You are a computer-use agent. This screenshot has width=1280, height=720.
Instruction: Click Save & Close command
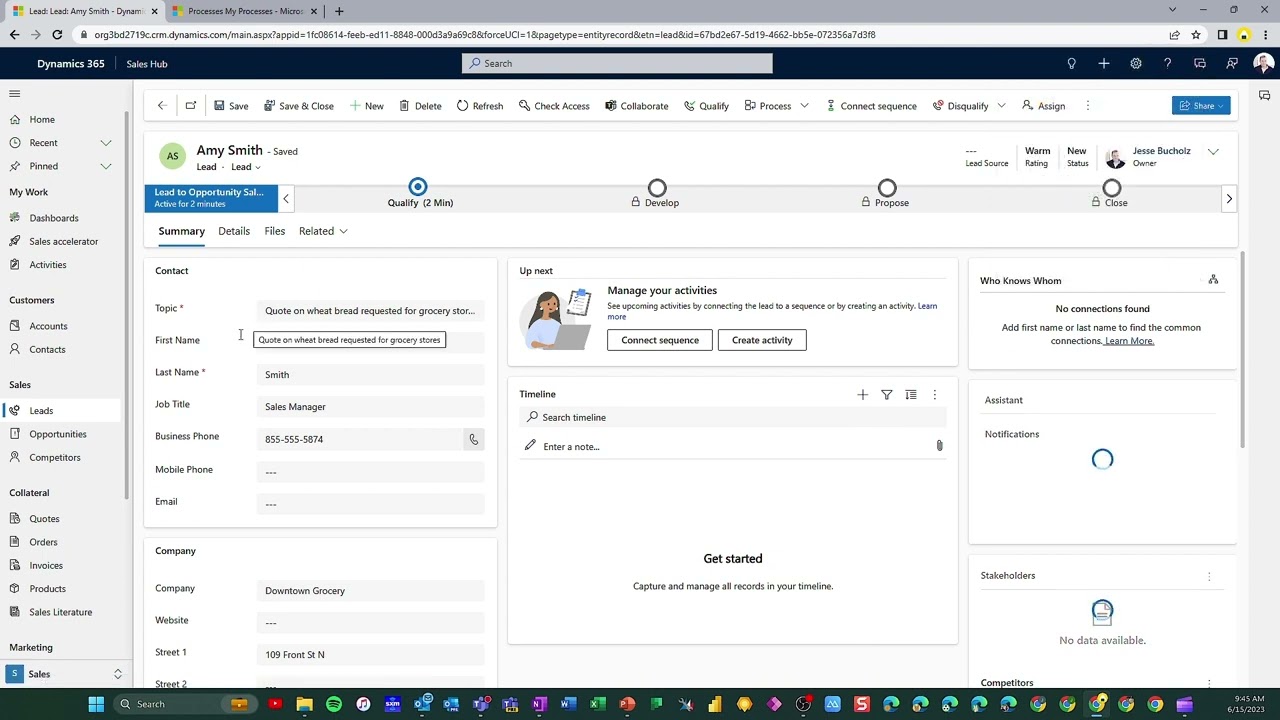pos(299,106)
